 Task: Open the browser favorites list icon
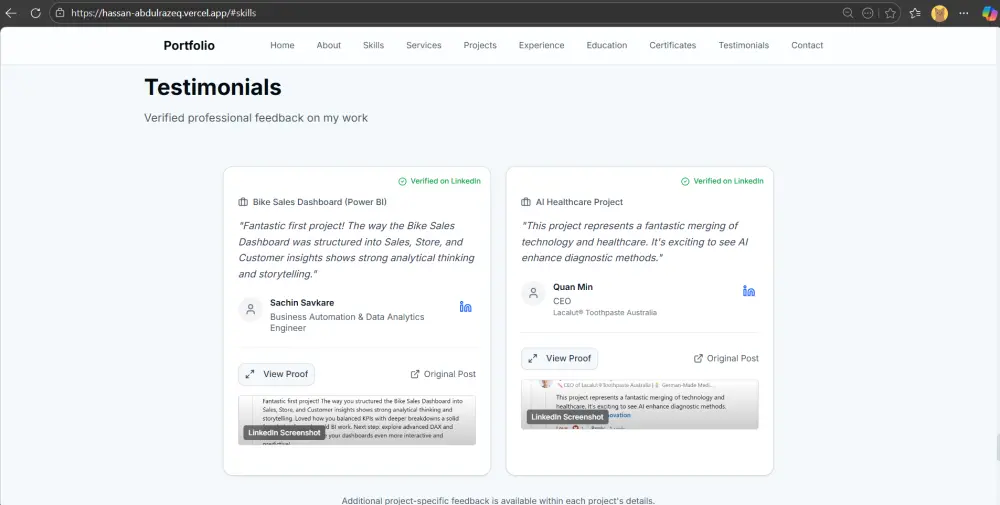click(x=915, y=13)
